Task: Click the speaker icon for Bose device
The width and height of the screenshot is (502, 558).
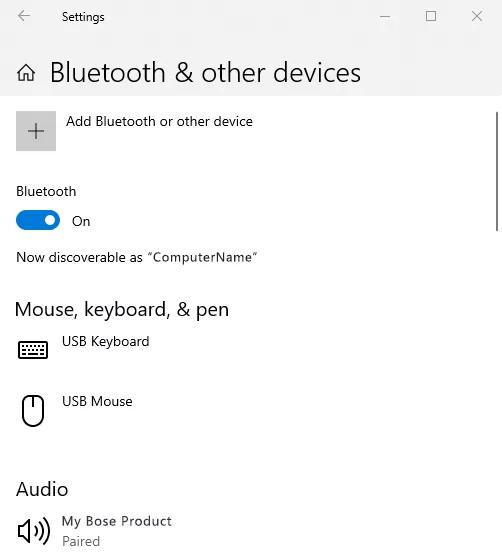Action: [x=34, y=531]
